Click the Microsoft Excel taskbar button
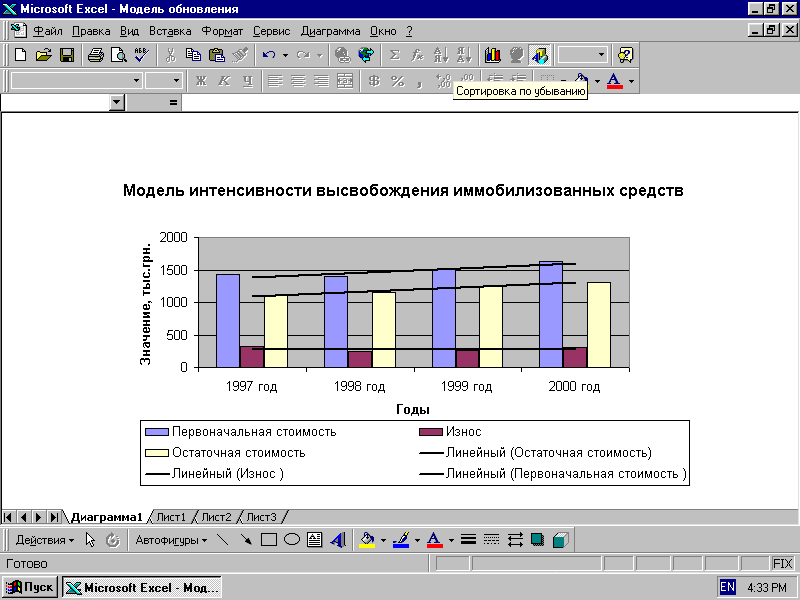 142,587
